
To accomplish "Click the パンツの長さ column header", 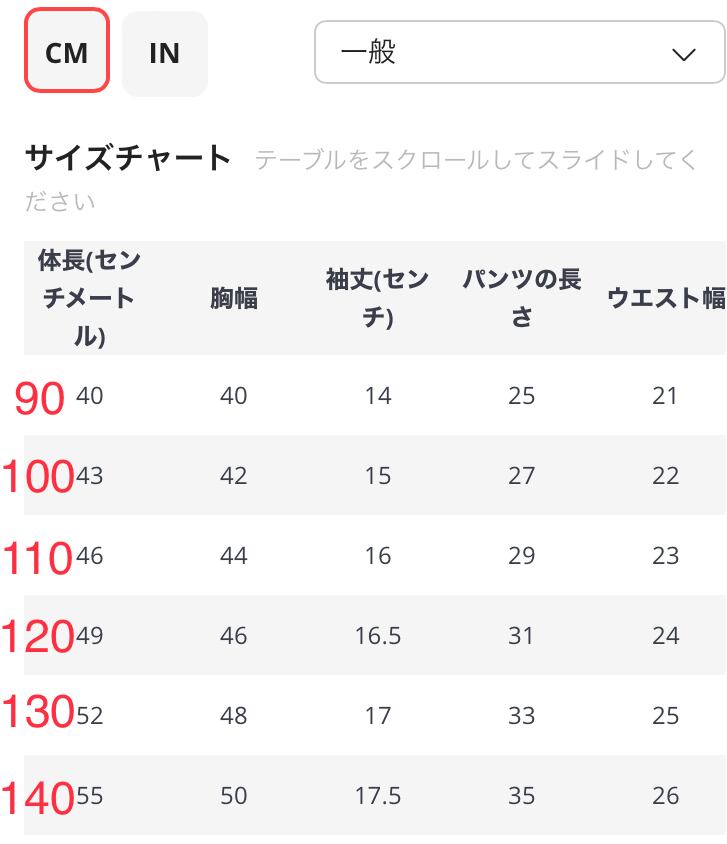I will click(x=521, y=298).
